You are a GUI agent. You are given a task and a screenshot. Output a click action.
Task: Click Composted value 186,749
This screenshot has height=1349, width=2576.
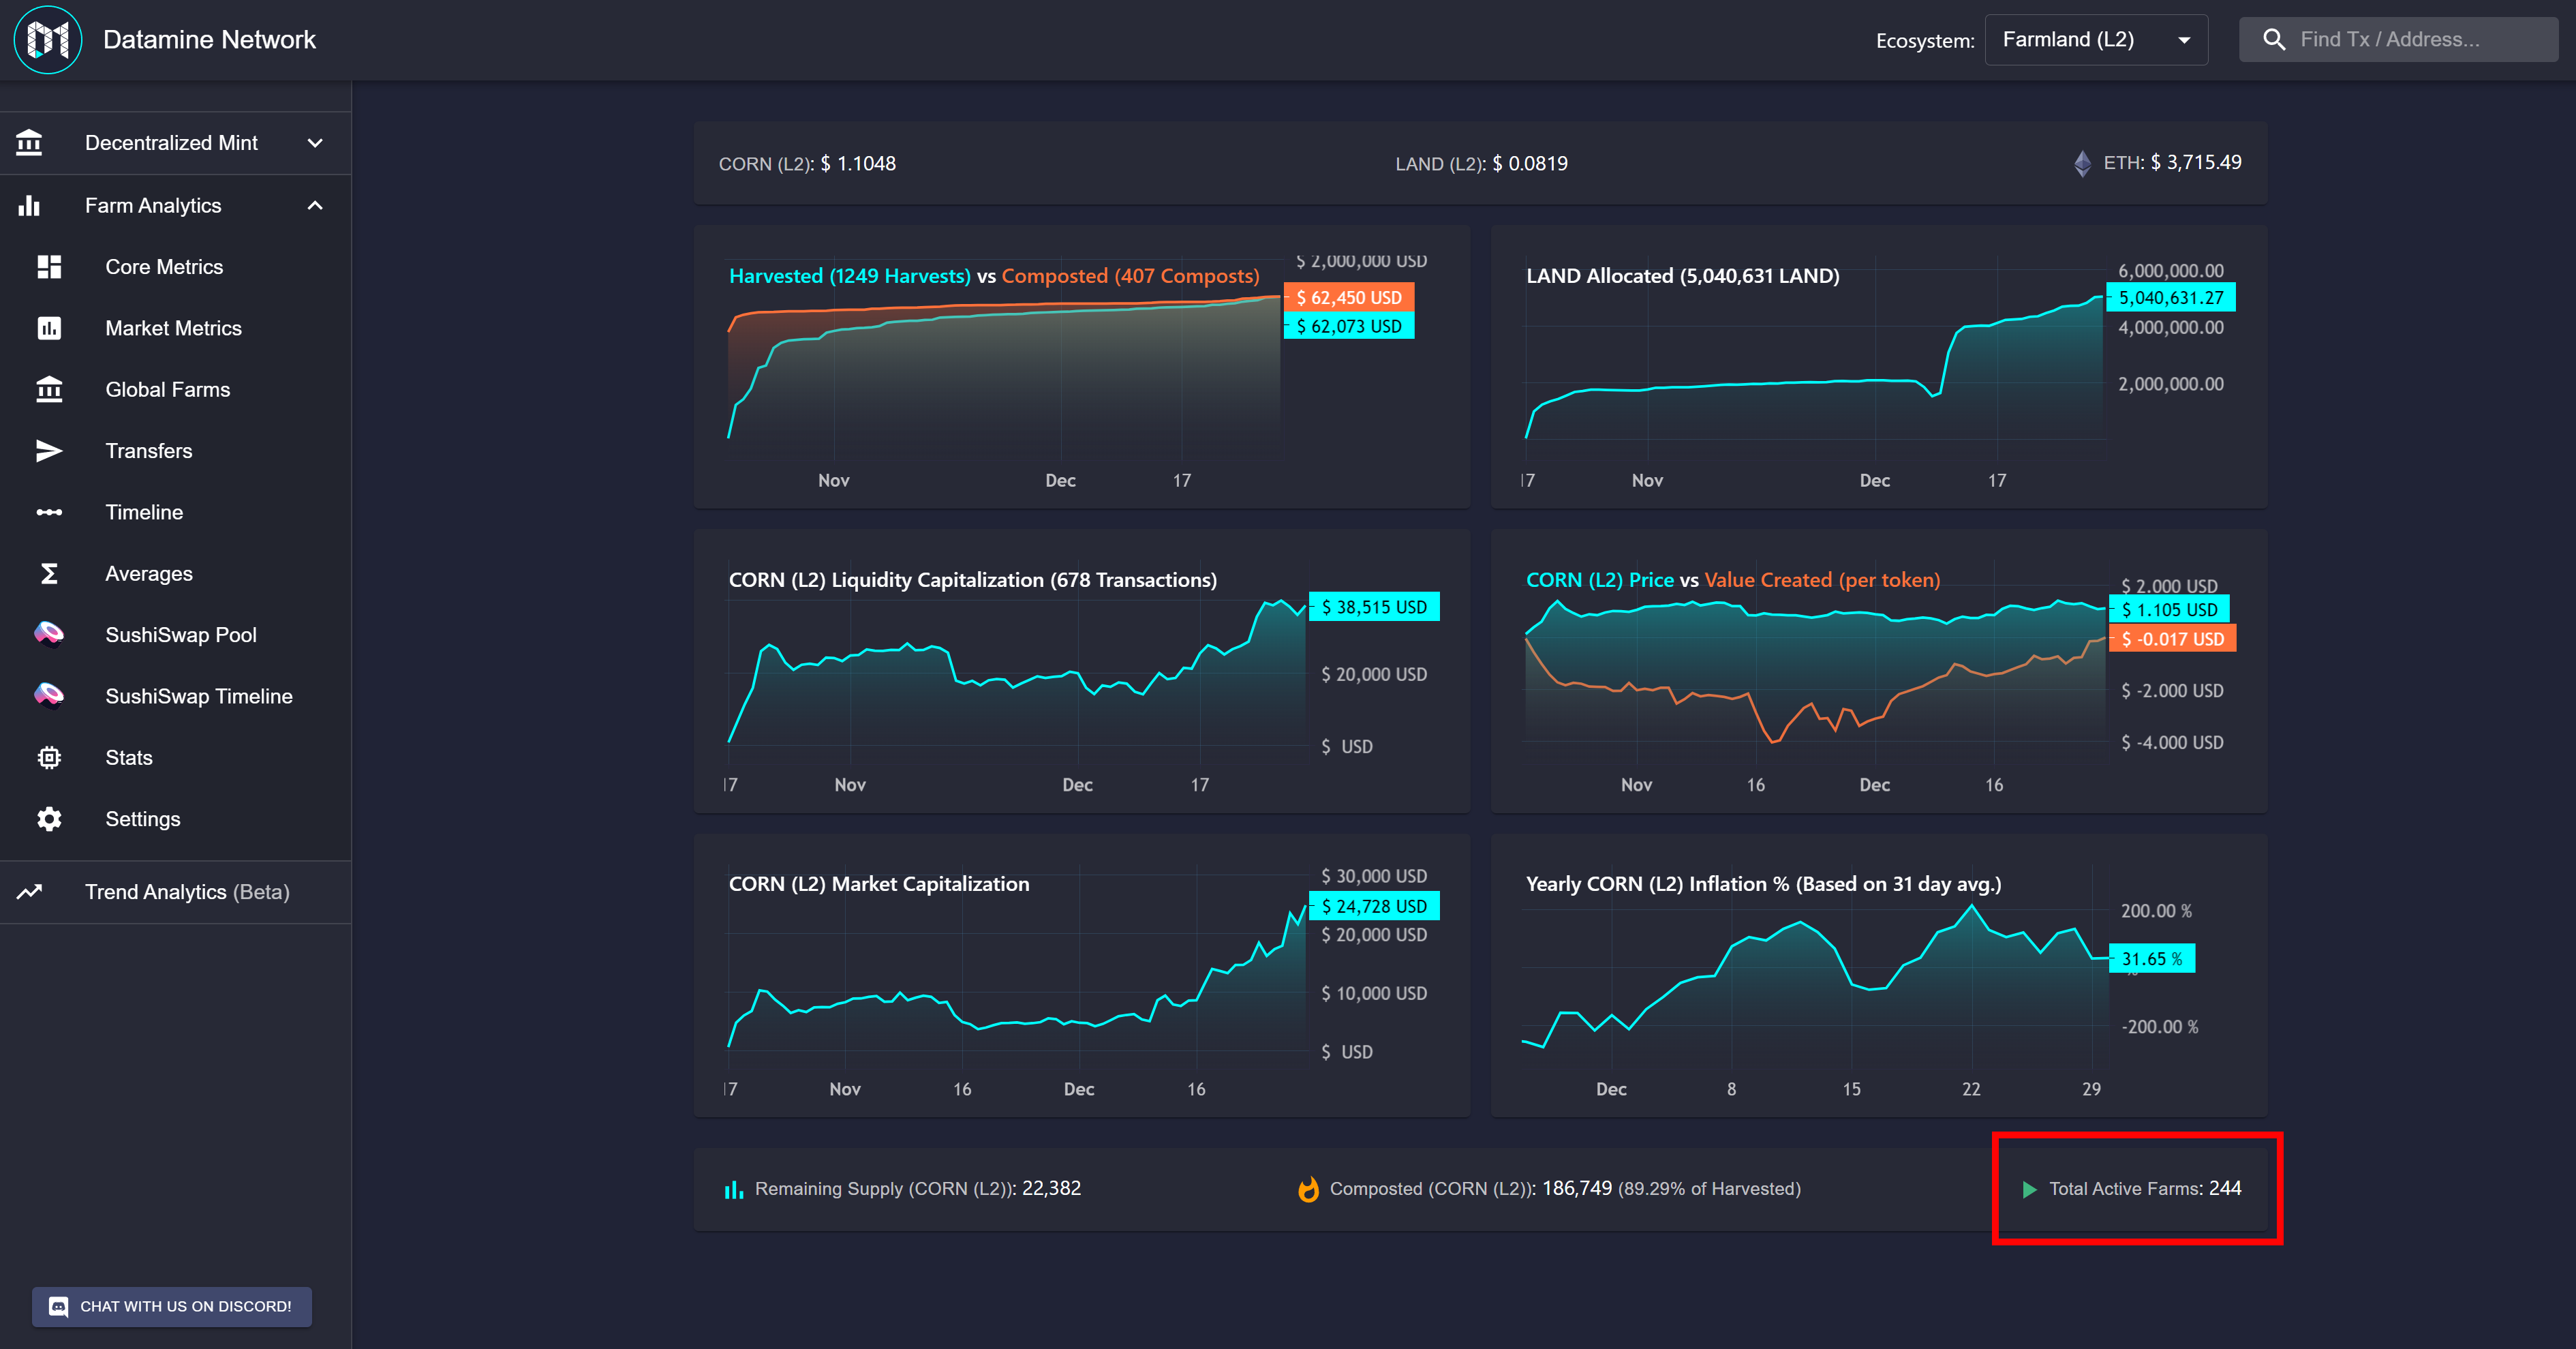[1577, 1189]
